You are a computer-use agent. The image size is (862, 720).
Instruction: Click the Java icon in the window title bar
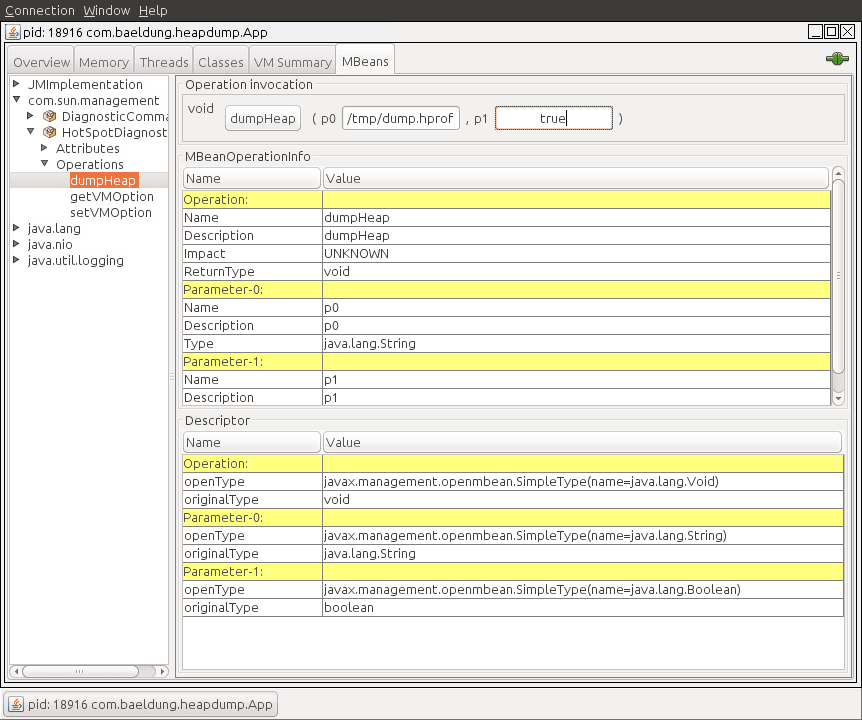point(11,32)
